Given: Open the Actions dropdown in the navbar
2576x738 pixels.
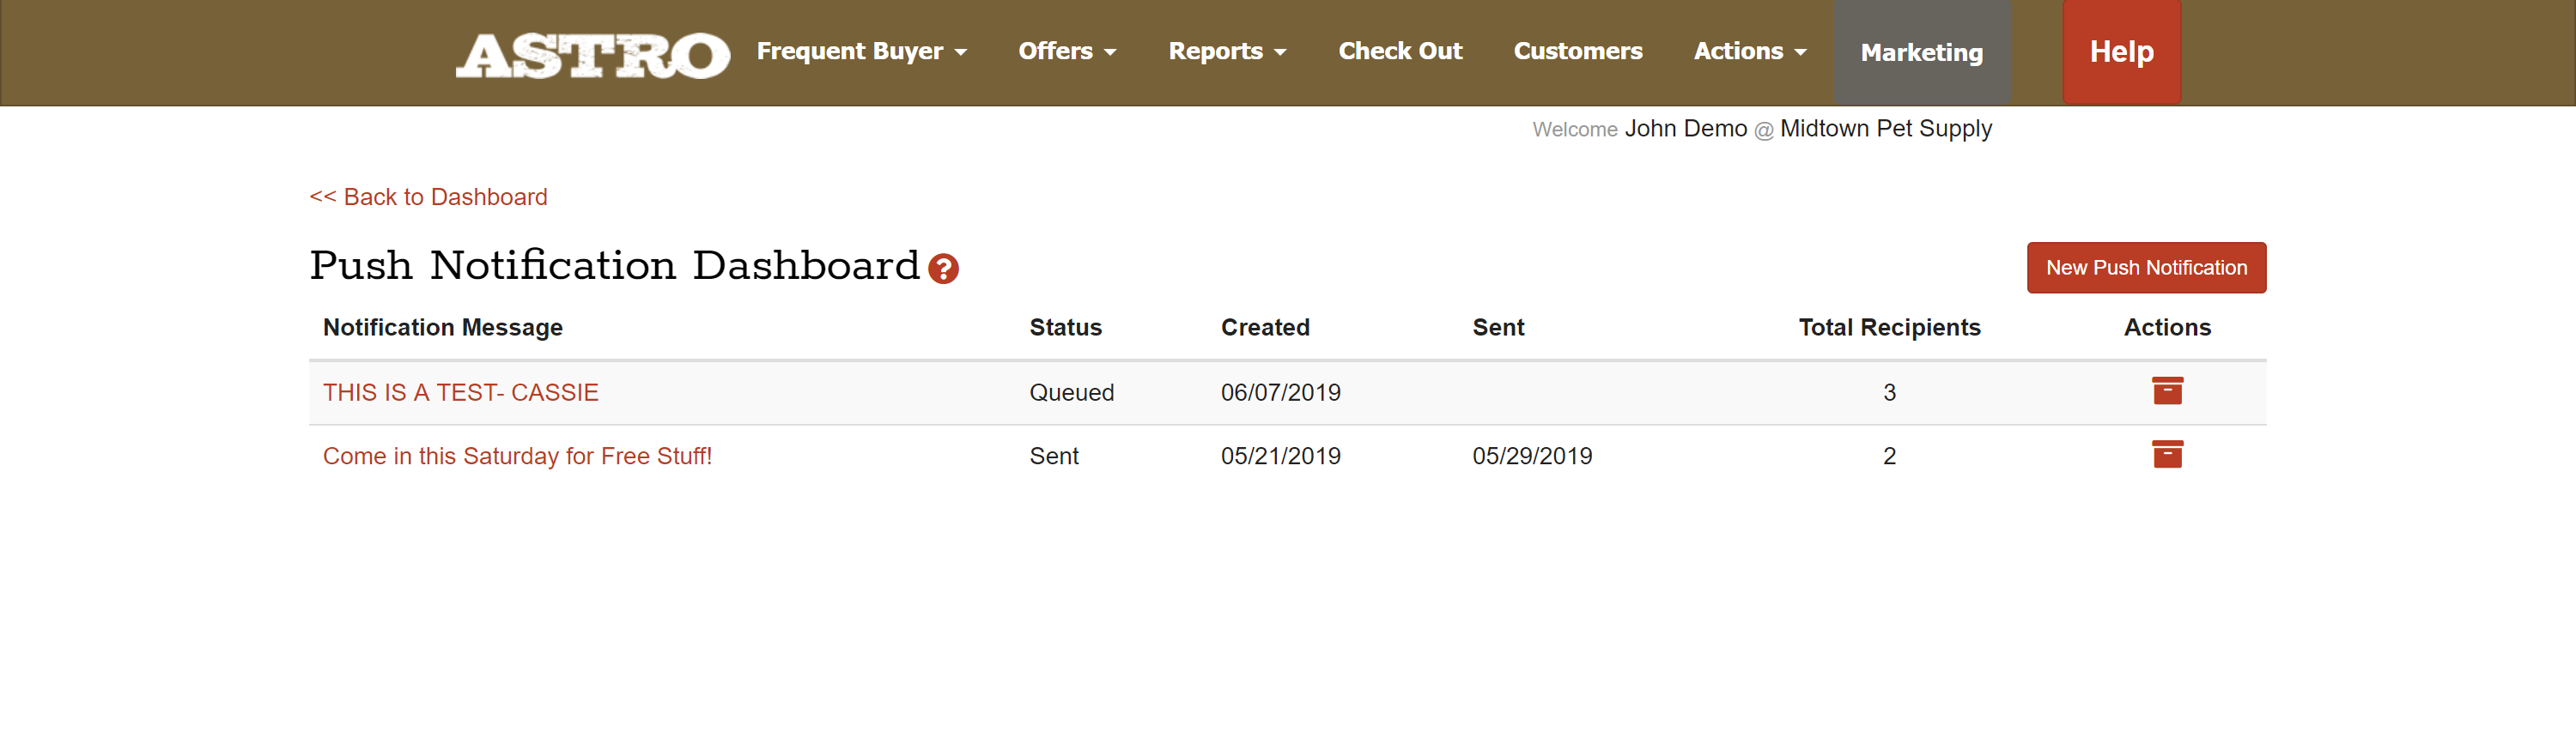Looking at the screenshot, I should 1749,52.
